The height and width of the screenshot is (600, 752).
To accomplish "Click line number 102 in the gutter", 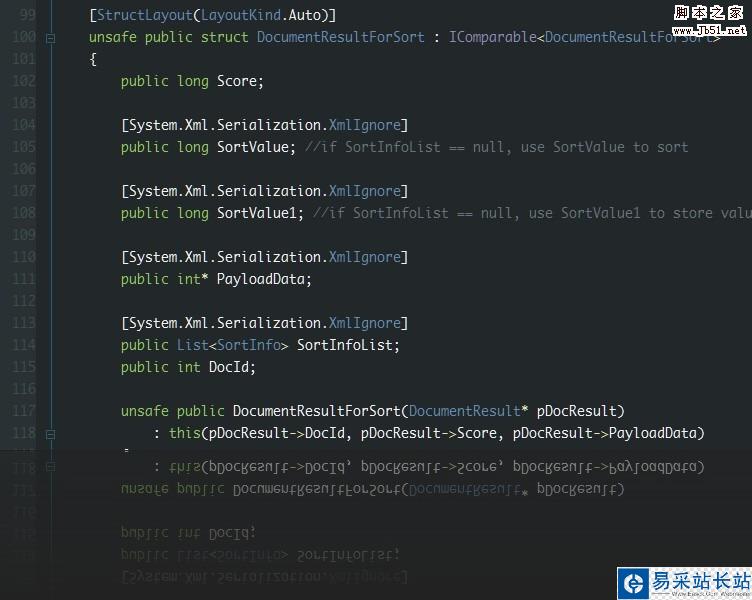I will coord(24,82).
